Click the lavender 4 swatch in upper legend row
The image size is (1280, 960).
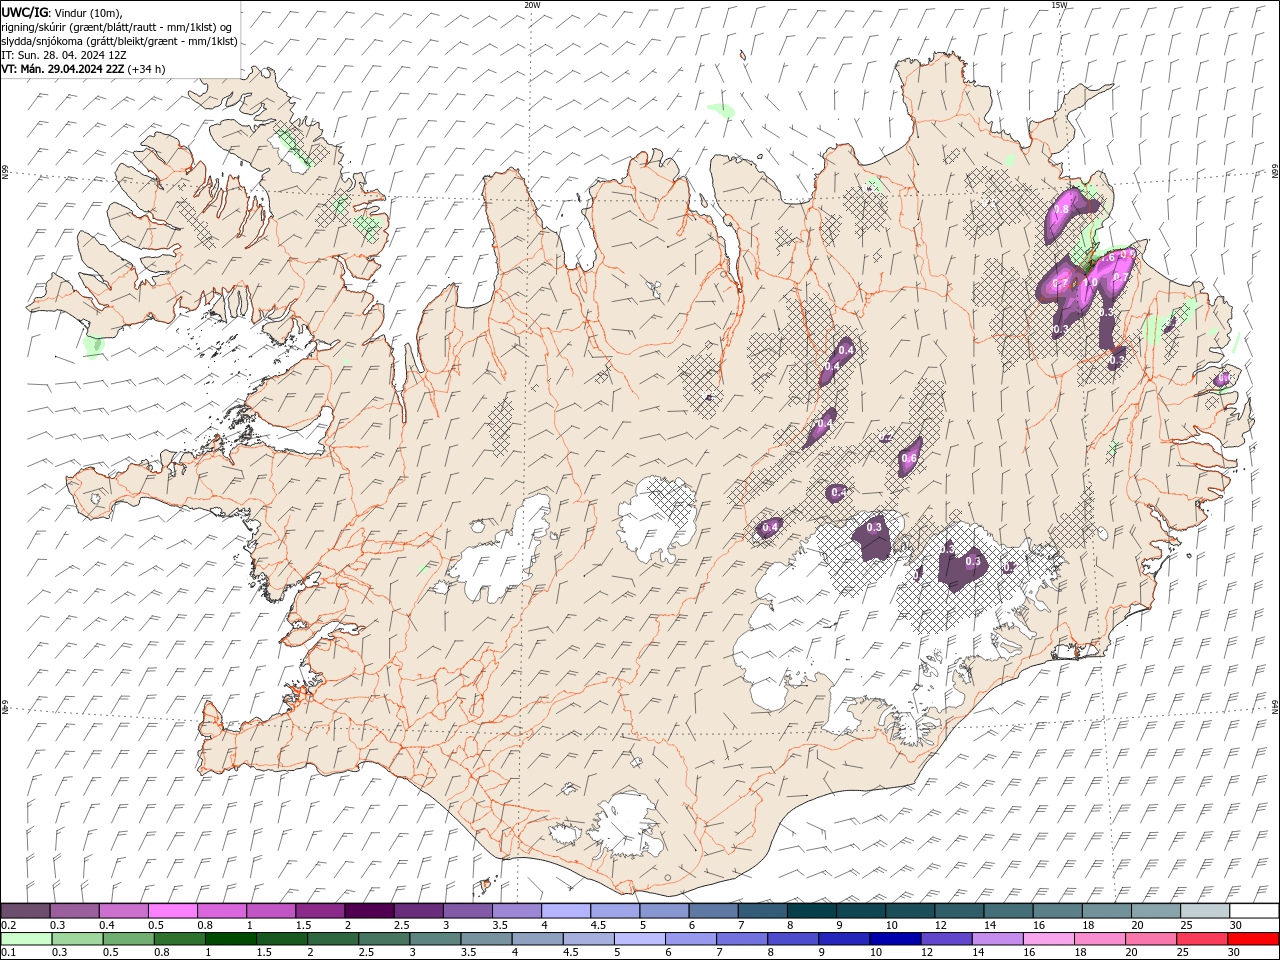(566, 911)
